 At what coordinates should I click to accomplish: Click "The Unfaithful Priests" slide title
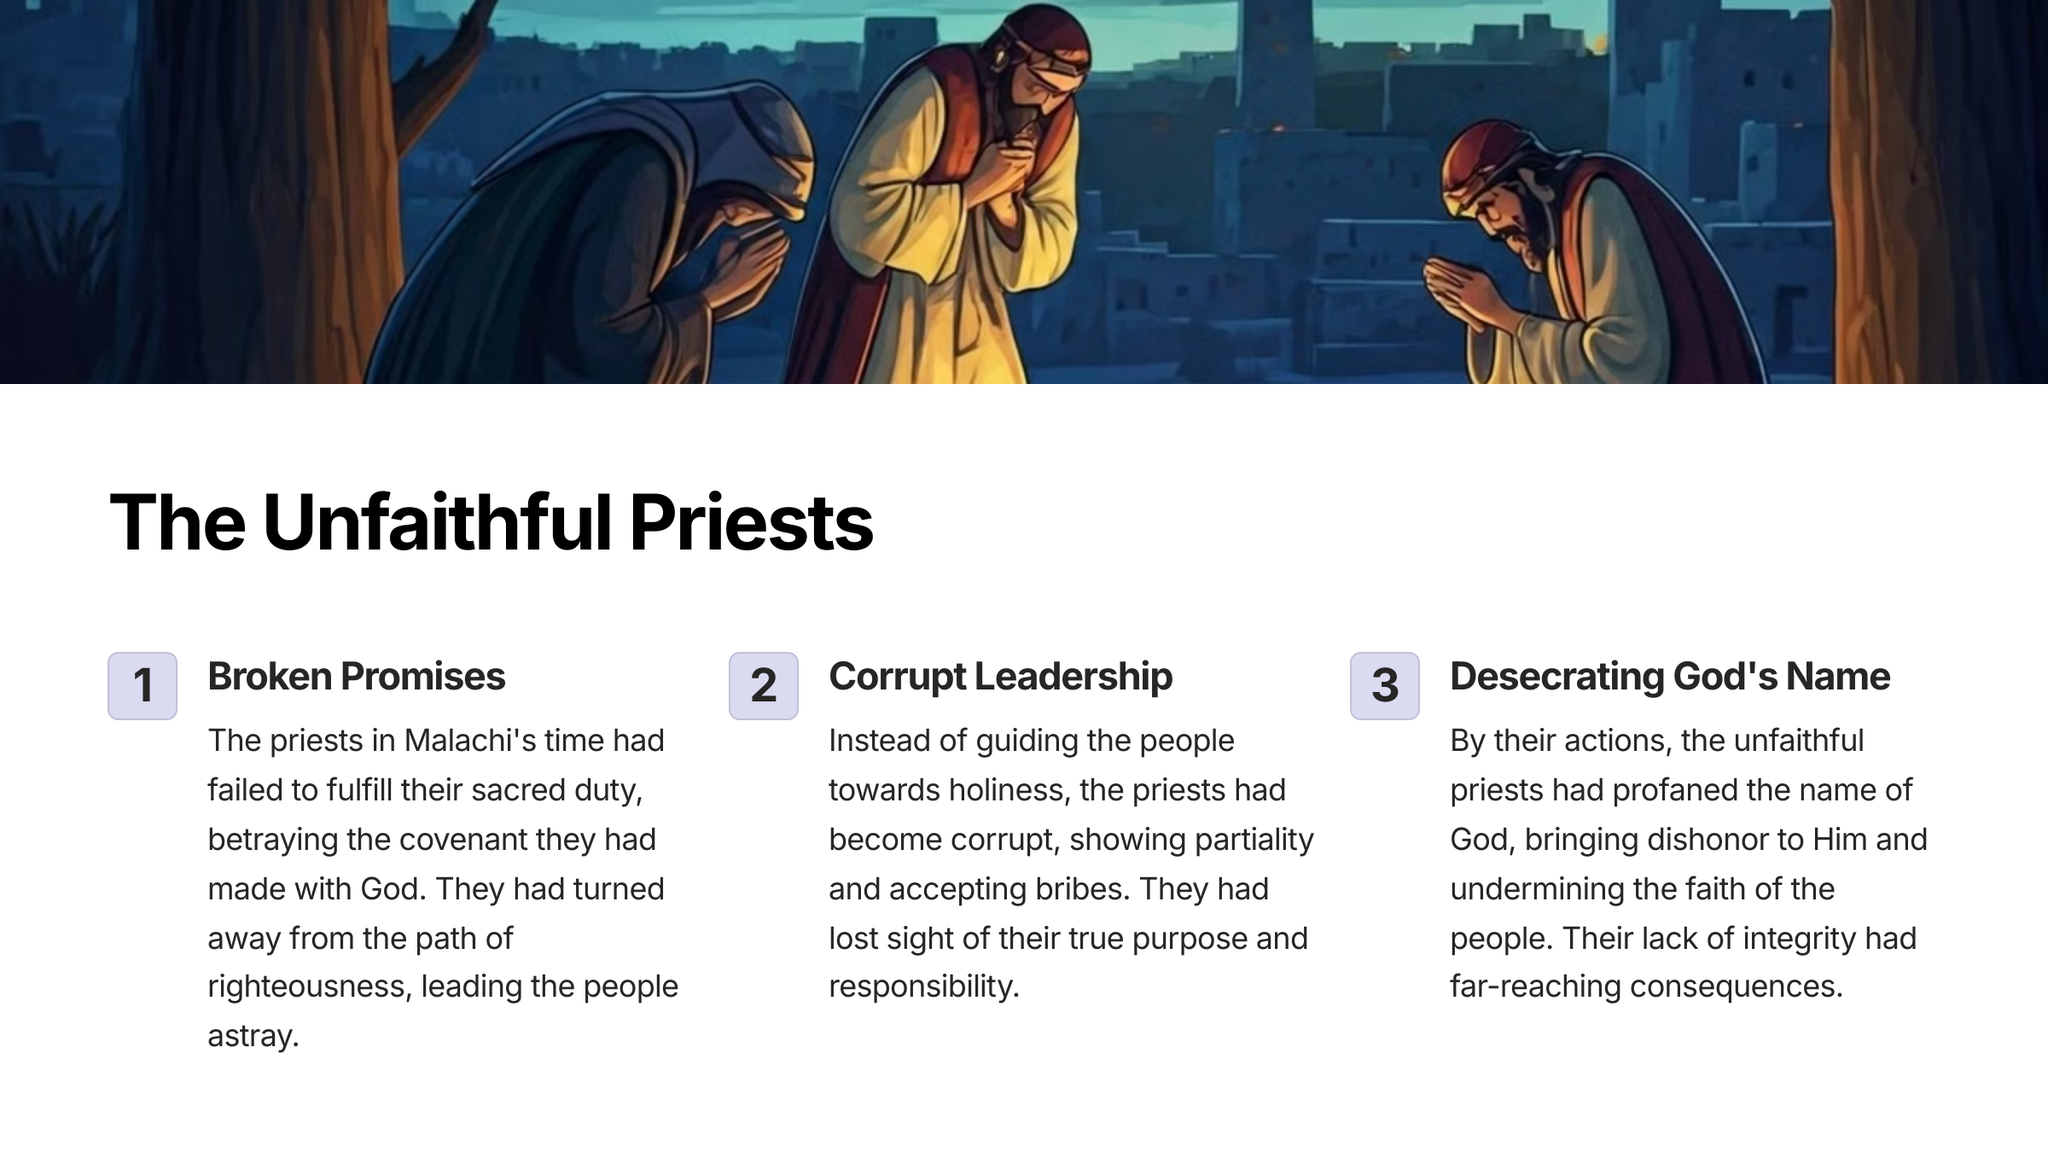pyautogui.click(x=491, y=522)
